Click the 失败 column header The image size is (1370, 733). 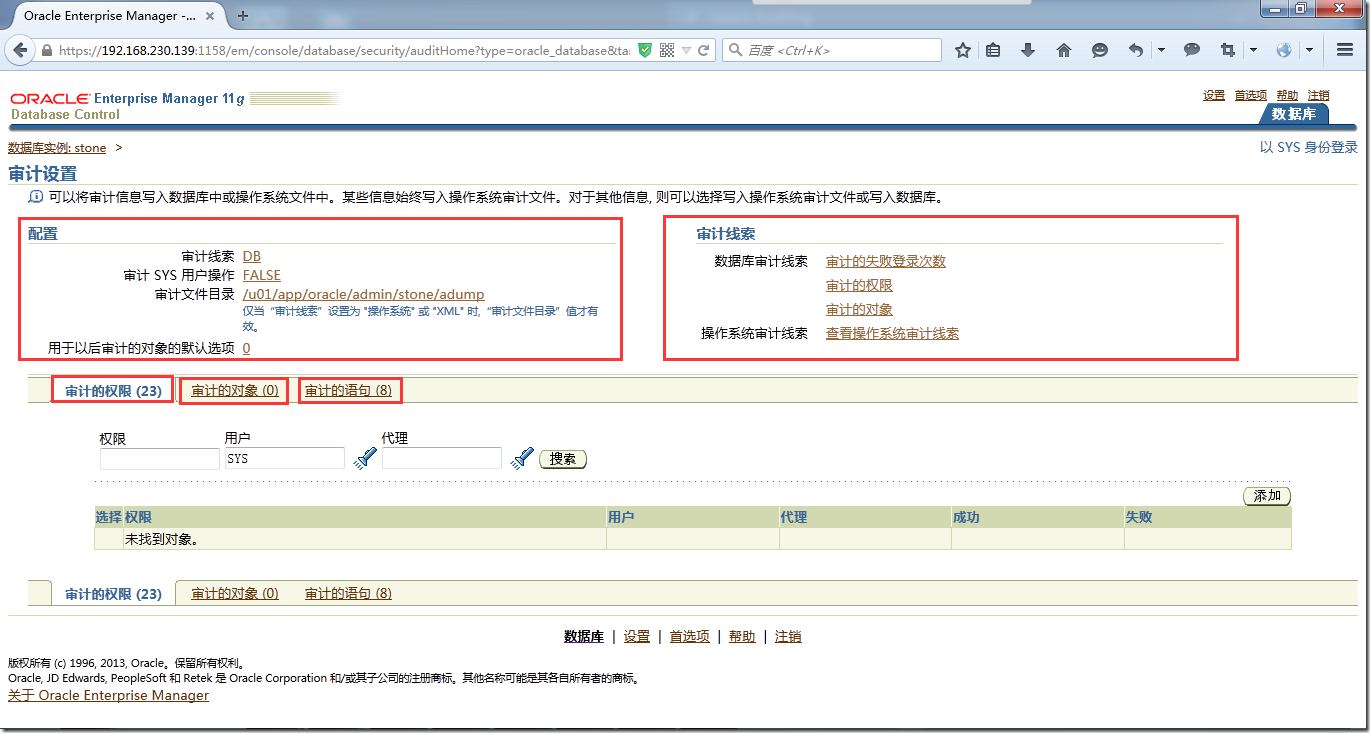point(1208,517)
